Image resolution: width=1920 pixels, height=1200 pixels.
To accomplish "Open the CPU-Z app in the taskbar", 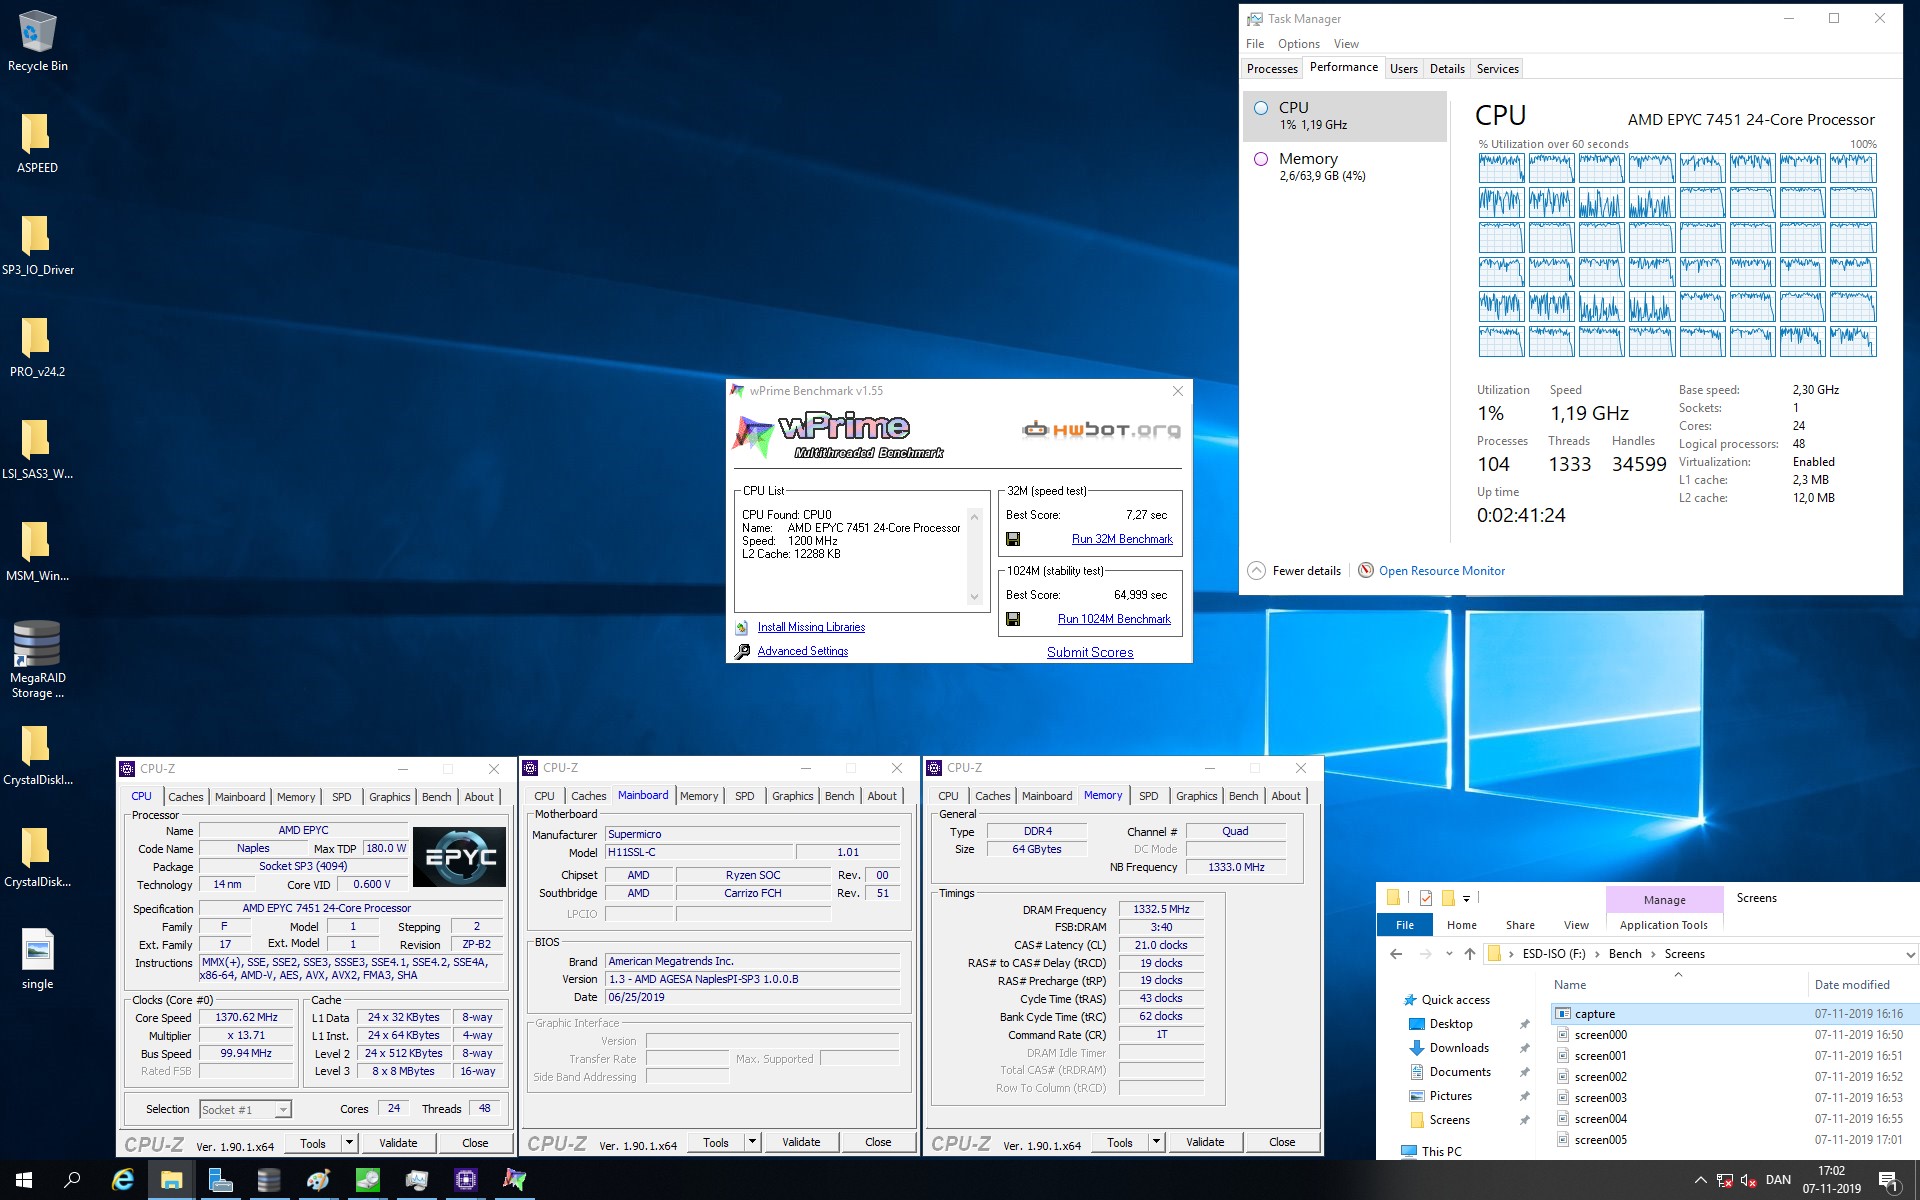I will (x=465, y=1180).
